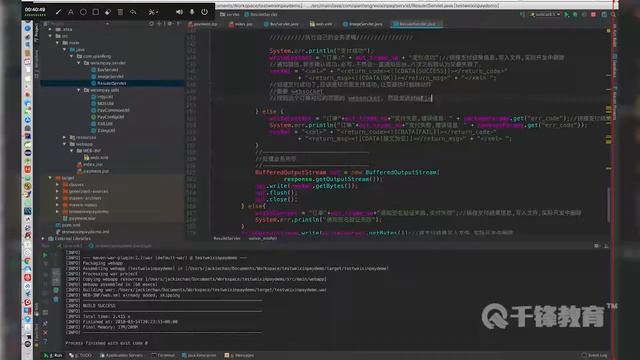Select PayCommonUtil class in project tree
Image resolution: width=640 pixels, height=360 pixels.
coord(110,110)
